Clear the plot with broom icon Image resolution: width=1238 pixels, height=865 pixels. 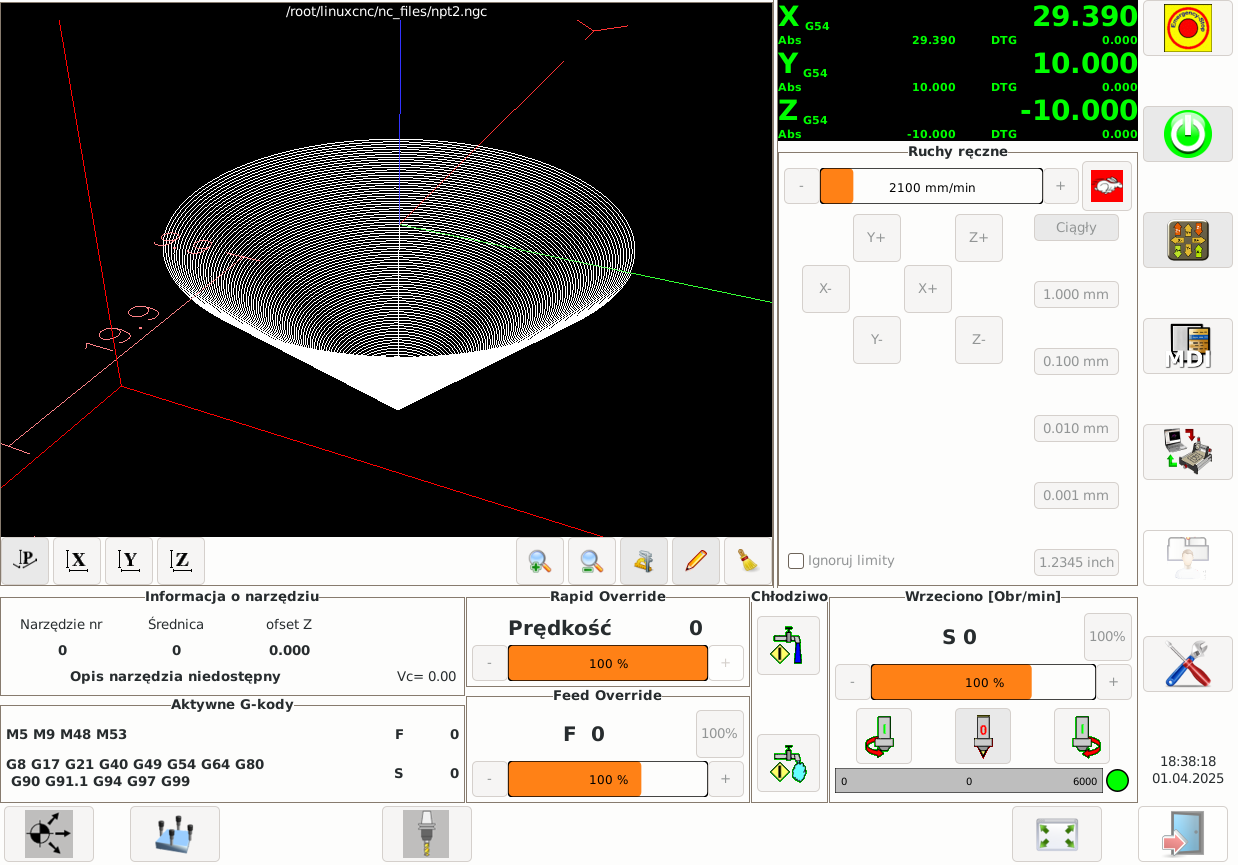[x=748, y=561]
